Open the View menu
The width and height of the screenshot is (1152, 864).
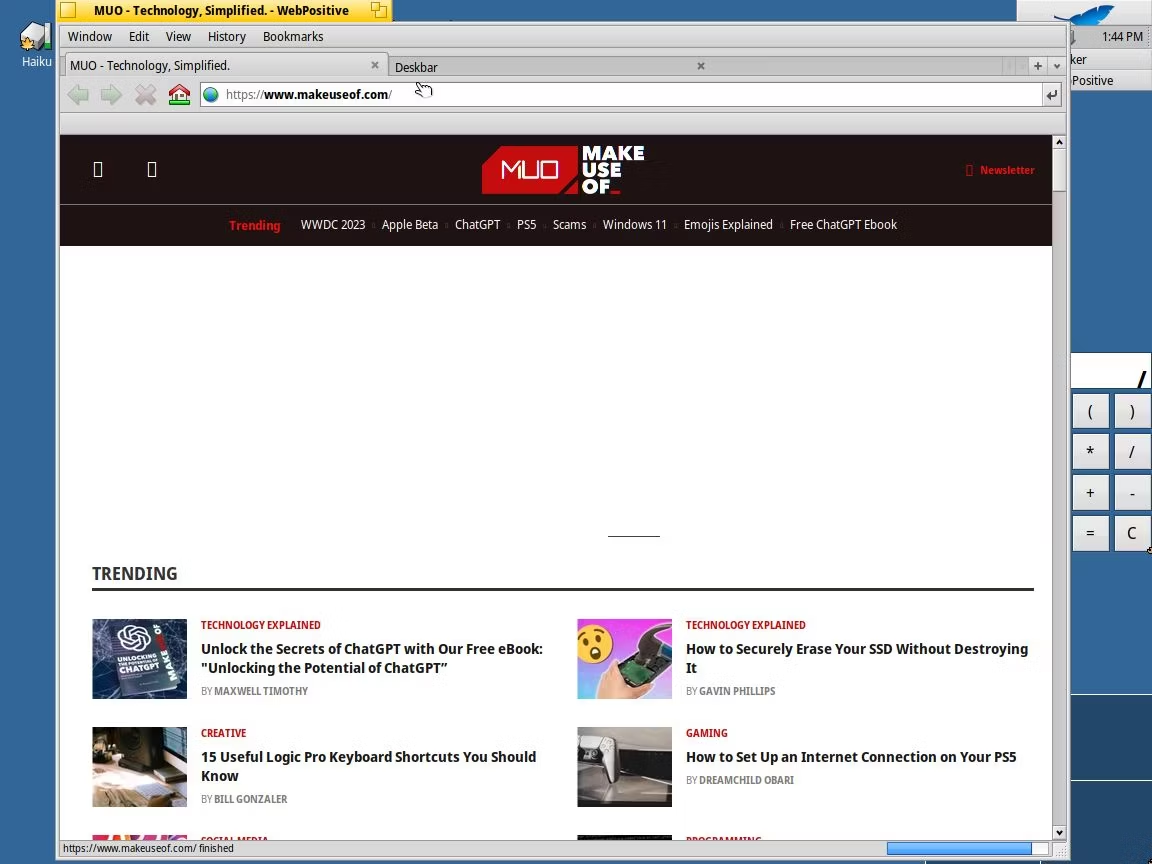point(178,36)
